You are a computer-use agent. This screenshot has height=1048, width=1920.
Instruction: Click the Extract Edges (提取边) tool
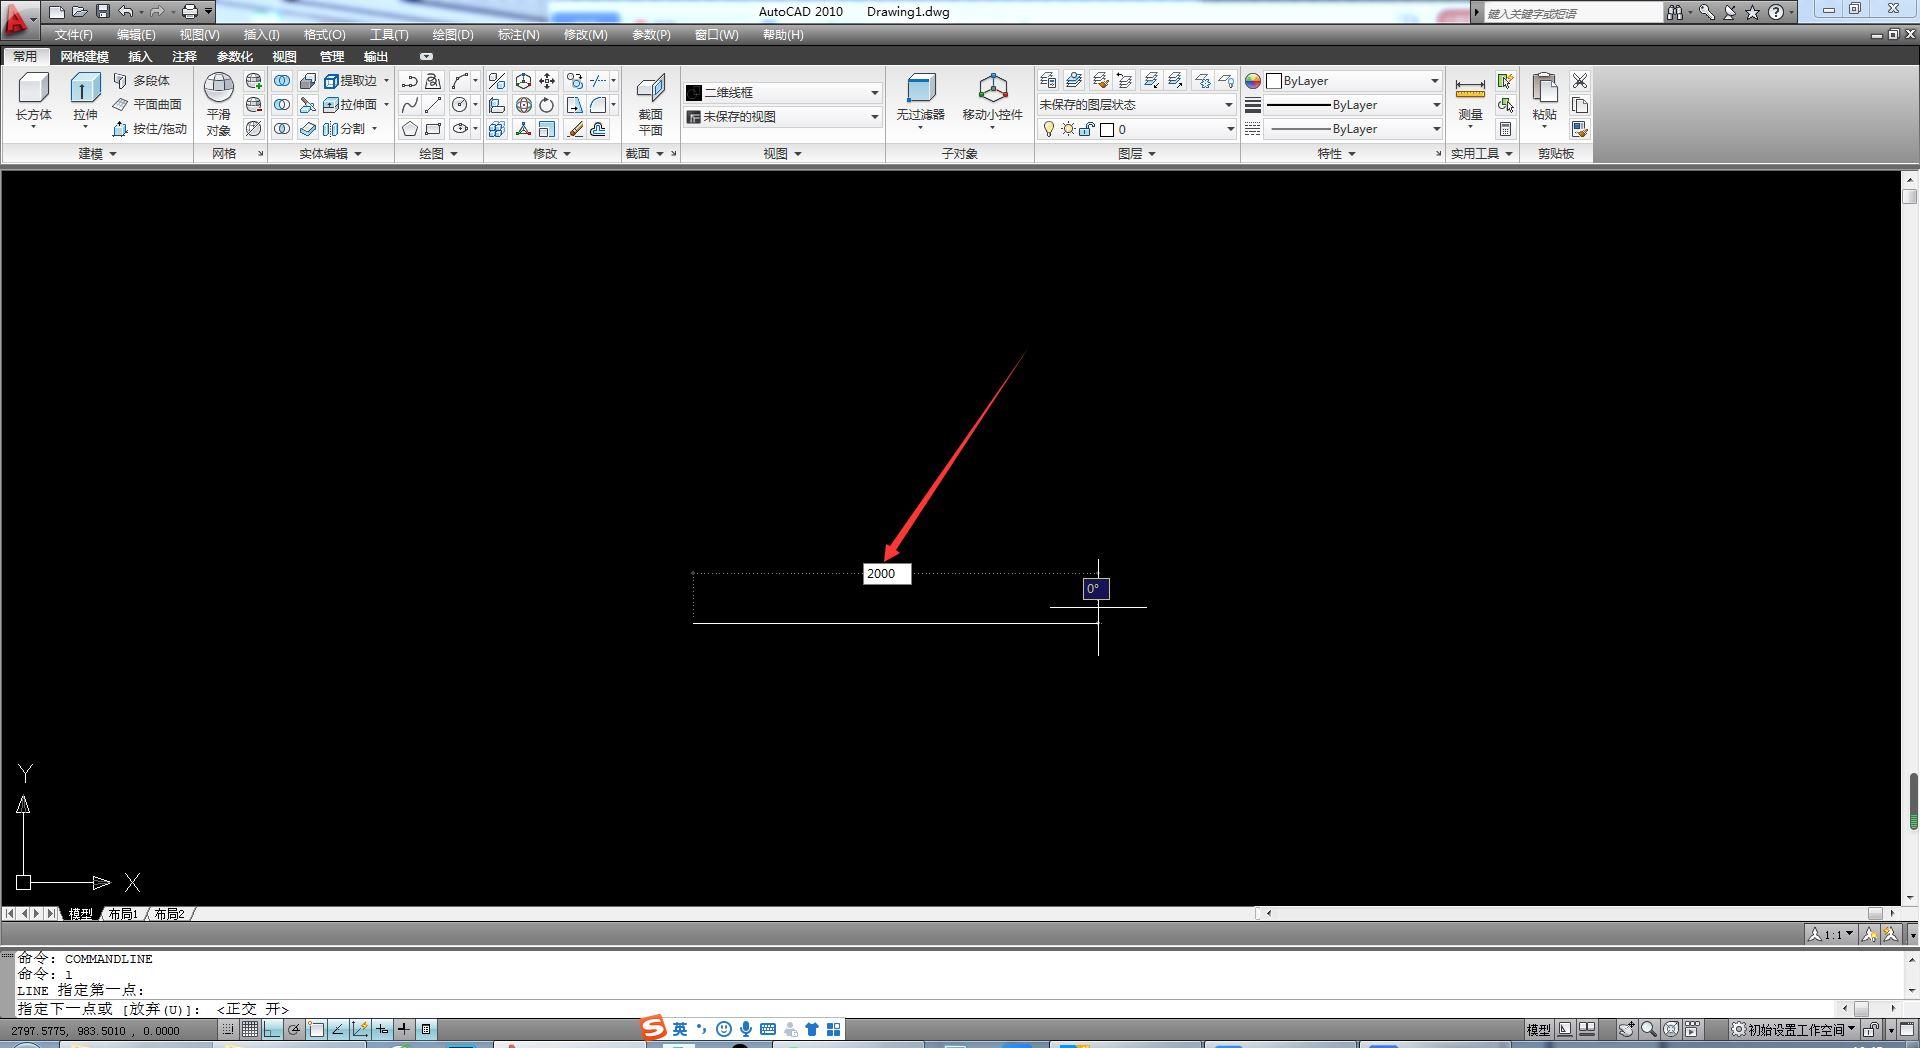[351, 81]
